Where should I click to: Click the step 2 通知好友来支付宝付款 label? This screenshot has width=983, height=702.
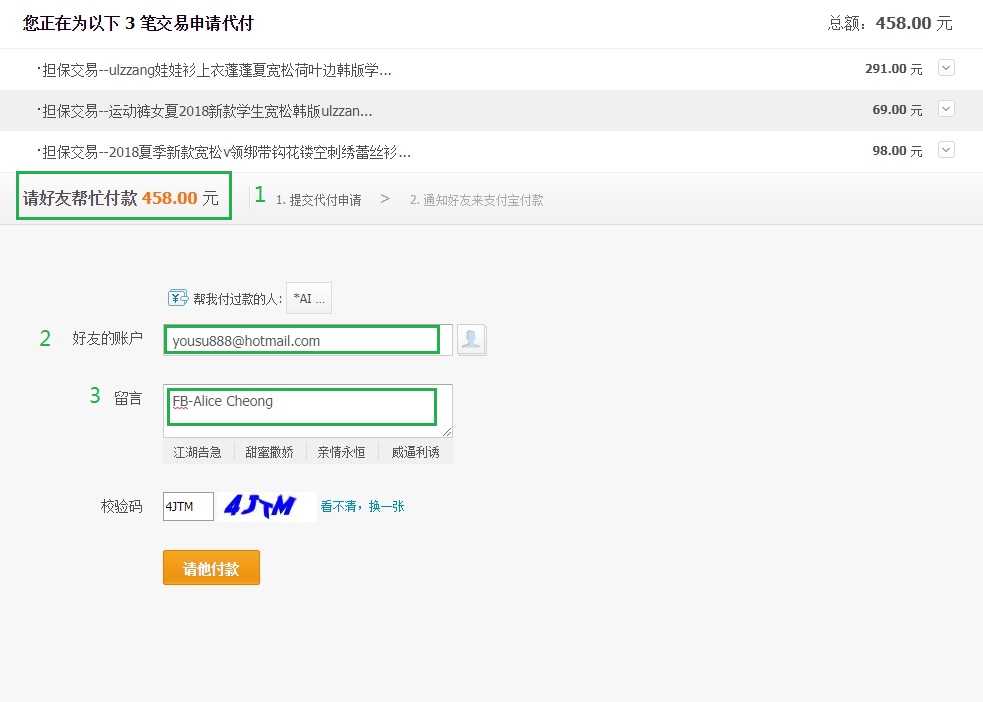pyautogui.click(x=477, y=200)
